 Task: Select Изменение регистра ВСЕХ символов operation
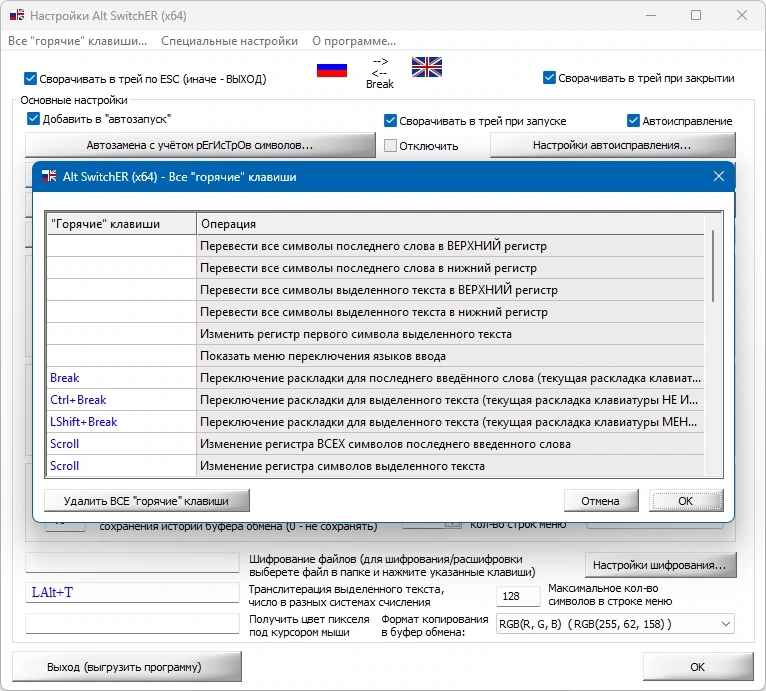[450, 444]
